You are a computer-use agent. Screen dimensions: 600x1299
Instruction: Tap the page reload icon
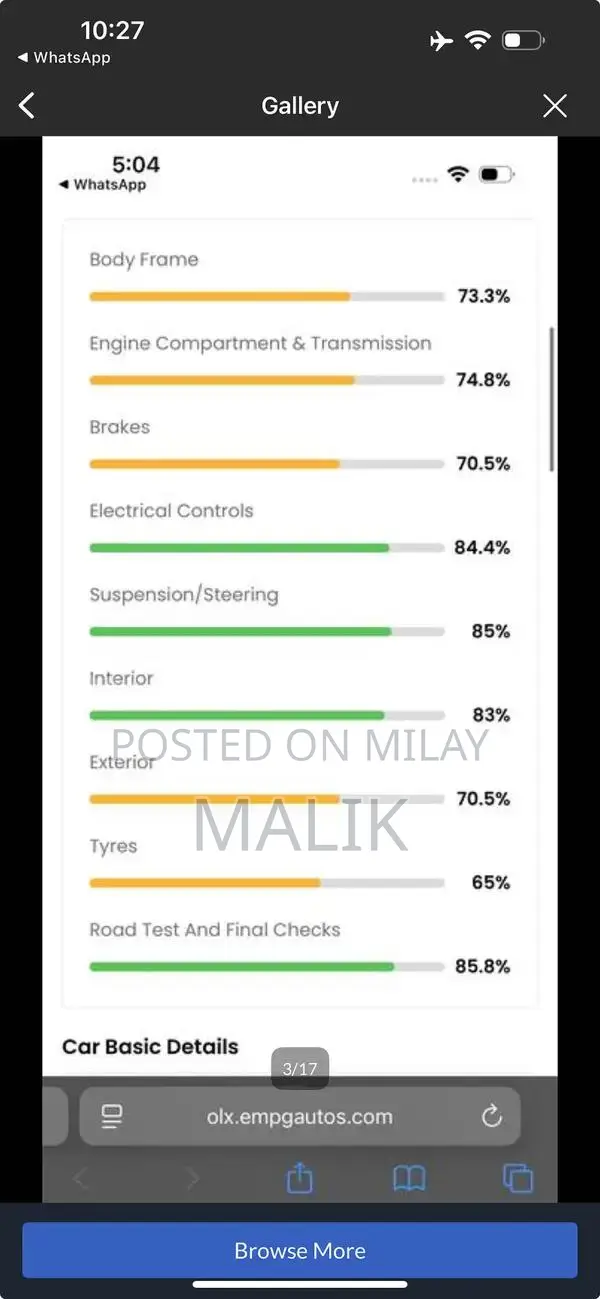(491, 1117)
